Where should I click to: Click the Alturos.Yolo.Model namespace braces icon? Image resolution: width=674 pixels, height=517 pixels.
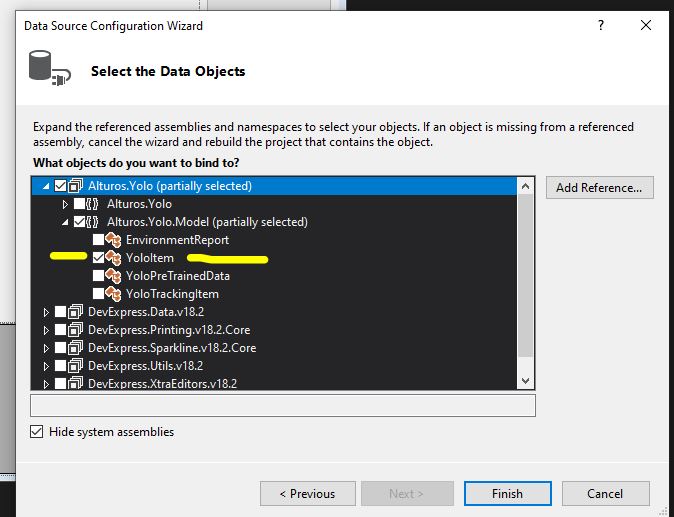point(92,222)
